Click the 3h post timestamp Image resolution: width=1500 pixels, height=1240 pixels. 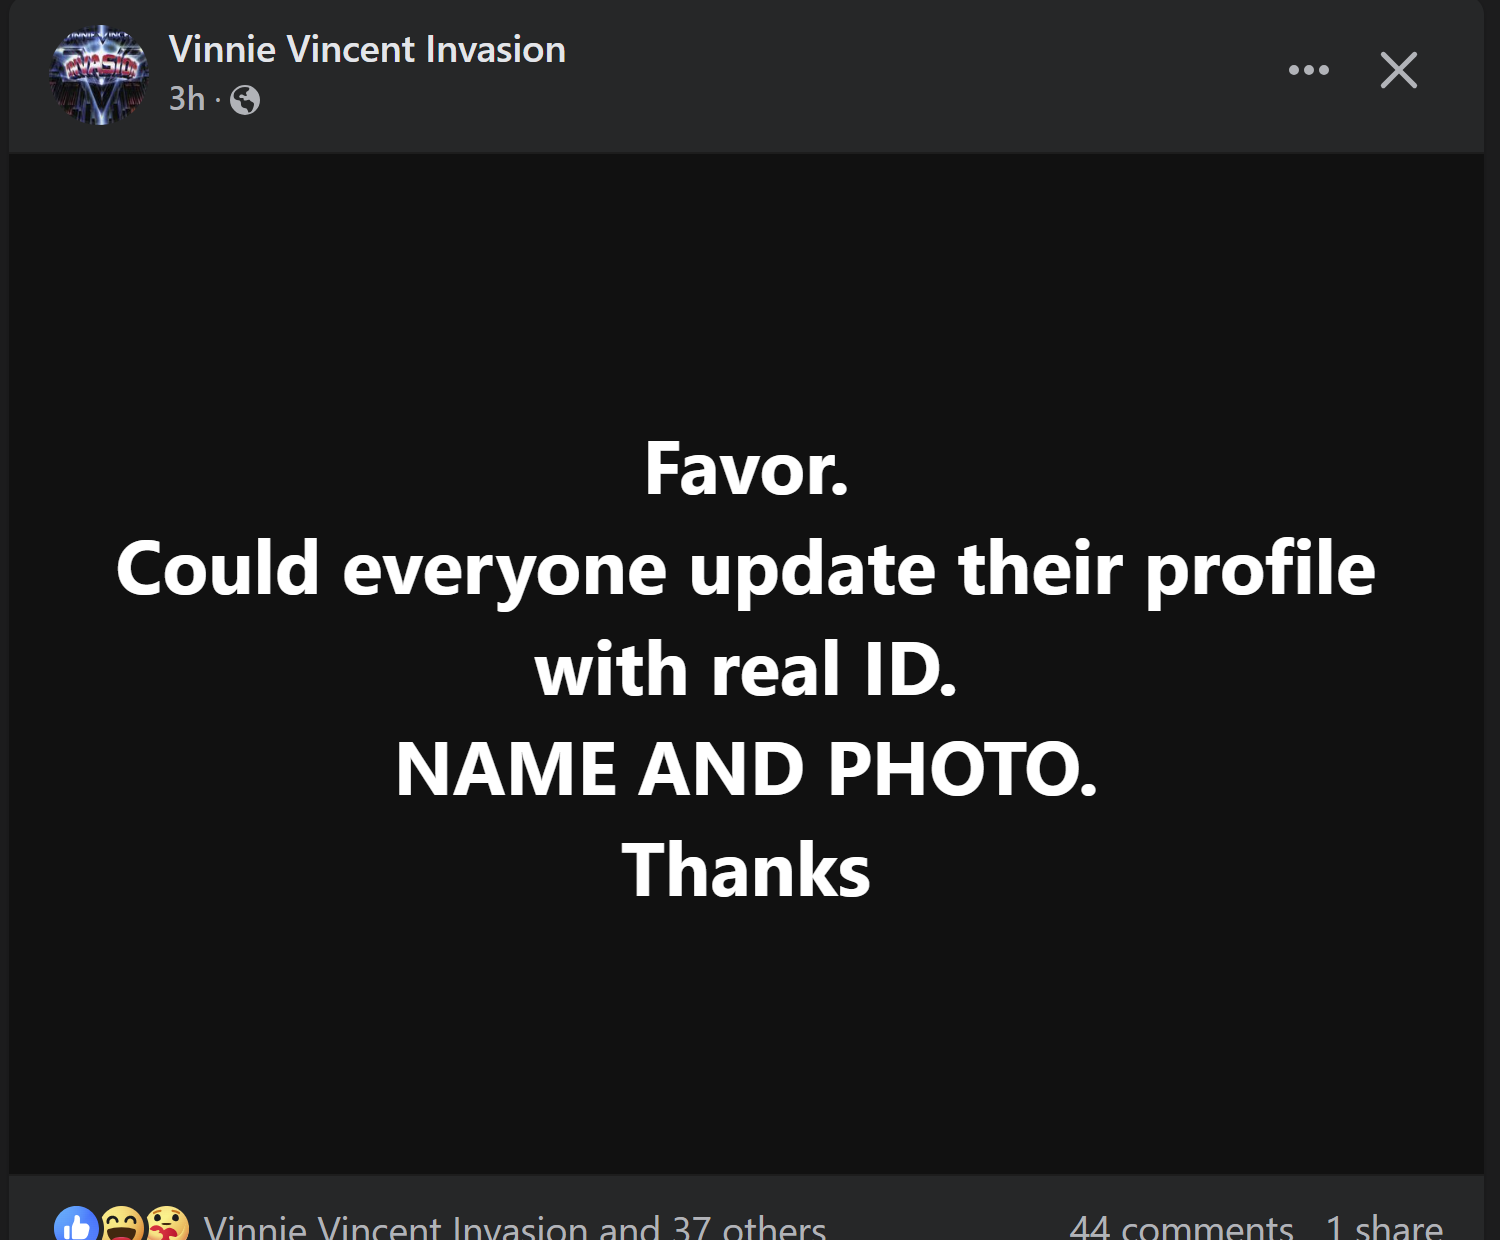pyautogui.click(x=186, y=99)
